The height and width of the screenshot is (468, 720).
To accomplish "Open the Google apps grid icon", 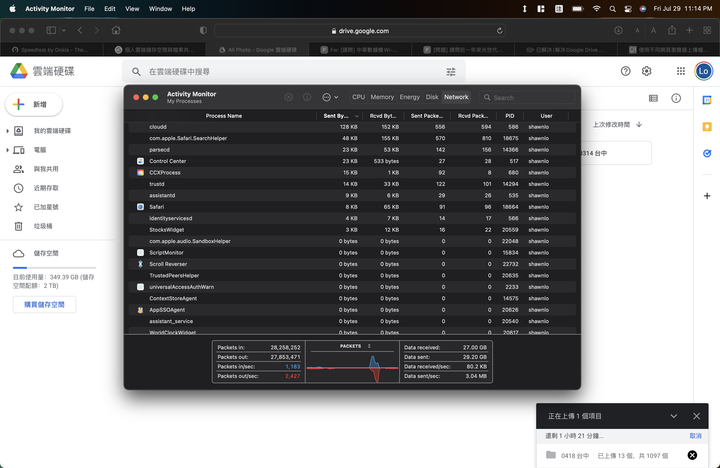I will (681, 71).
